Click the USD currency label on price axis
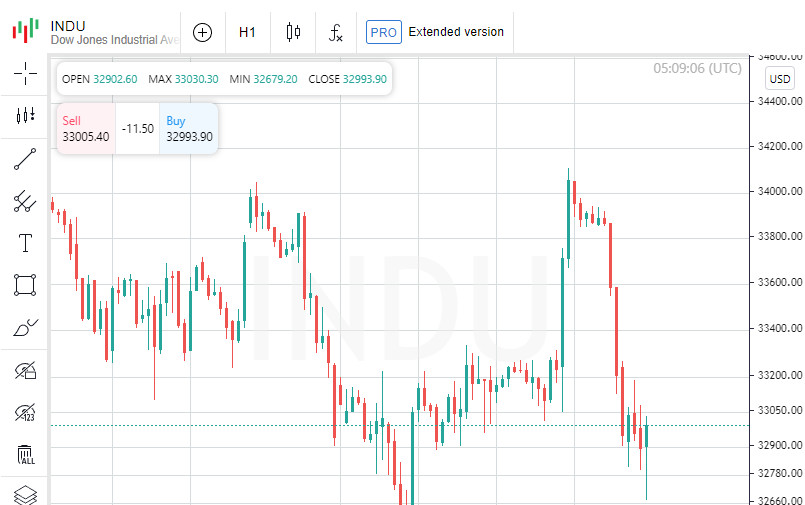Viewport: 805px width, 505px height. [780, 79]
